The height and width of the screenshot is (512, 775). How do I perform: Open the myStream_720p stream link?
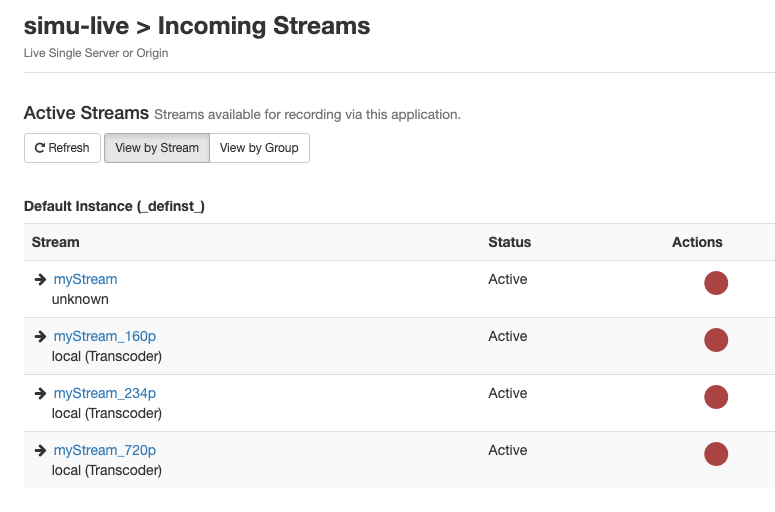pyautogui.click(x=104, y=450)
